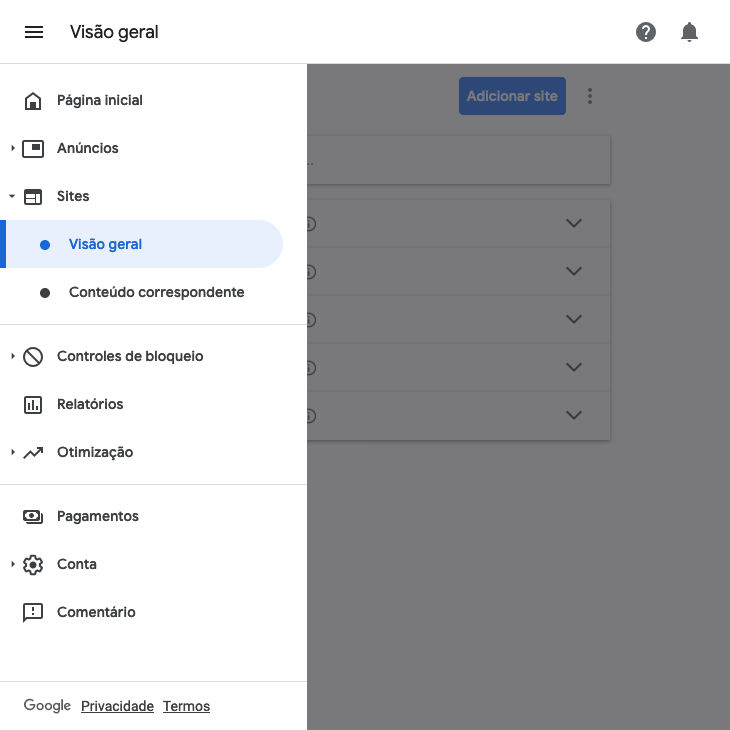Open the three-dot more options menu
Viewport: 730px width, 730px height.
[x=589, y=96]
